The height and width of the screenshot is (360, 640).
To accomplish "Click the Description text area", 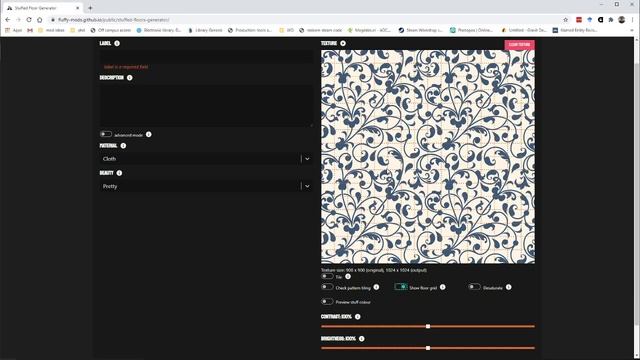I will pyautogui.click(x=207, y=106).
